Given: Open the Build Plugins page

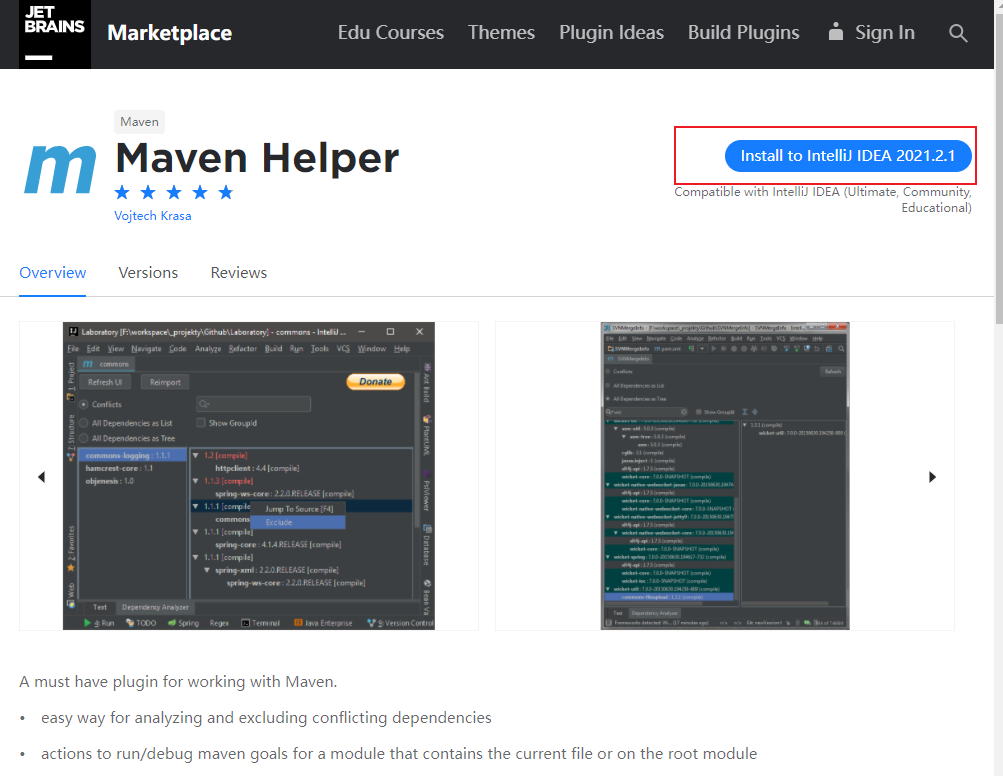Looking at the screenshot, I should coord(743,32).
